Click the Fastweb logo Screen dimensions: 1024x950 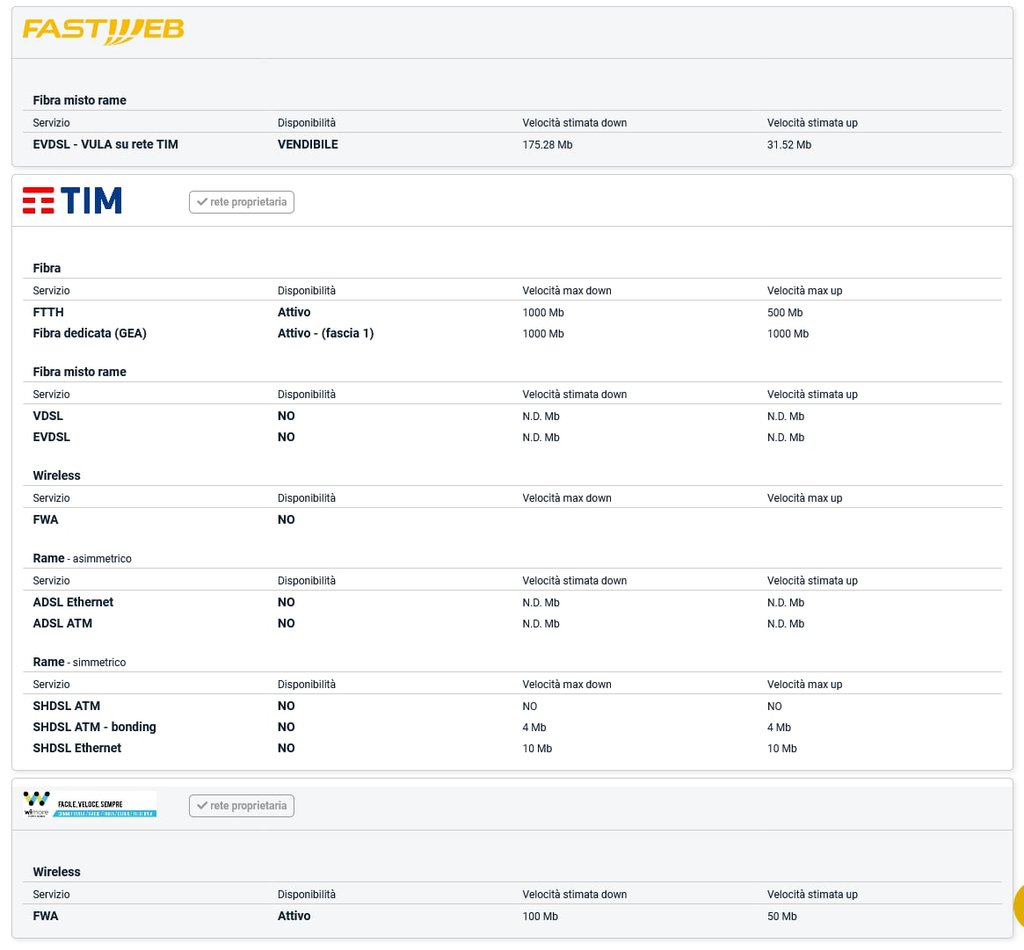103,30
